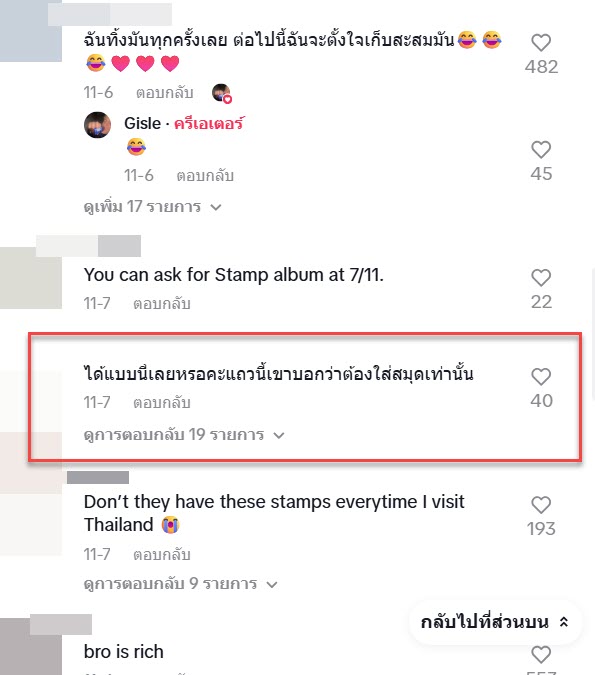This screenshot has height=675, width=595.
Task: Like the comment with 482 likes
Action: (x=541, y=43)
